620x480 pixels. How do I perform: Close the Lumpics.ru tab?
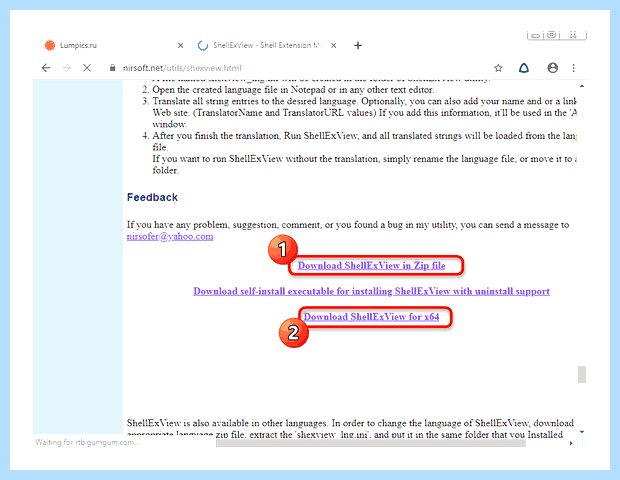[x=180, y=45]
